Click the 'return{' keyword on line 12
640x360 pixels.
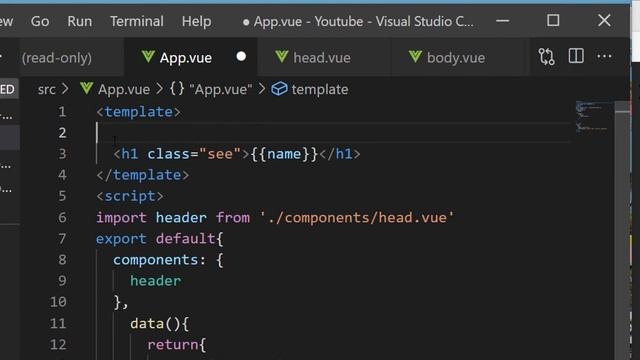(x=177, y=345)
